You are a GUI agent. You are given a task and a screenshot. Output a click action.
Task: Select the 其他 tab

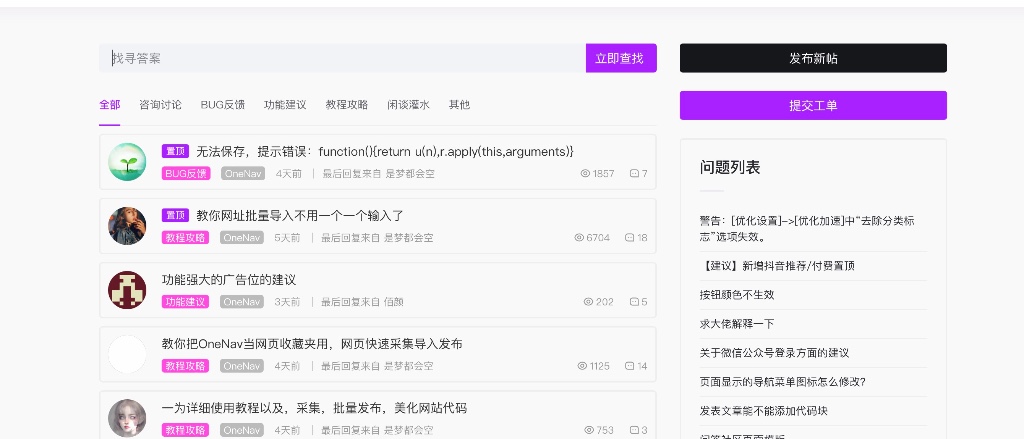pos(459,105)
